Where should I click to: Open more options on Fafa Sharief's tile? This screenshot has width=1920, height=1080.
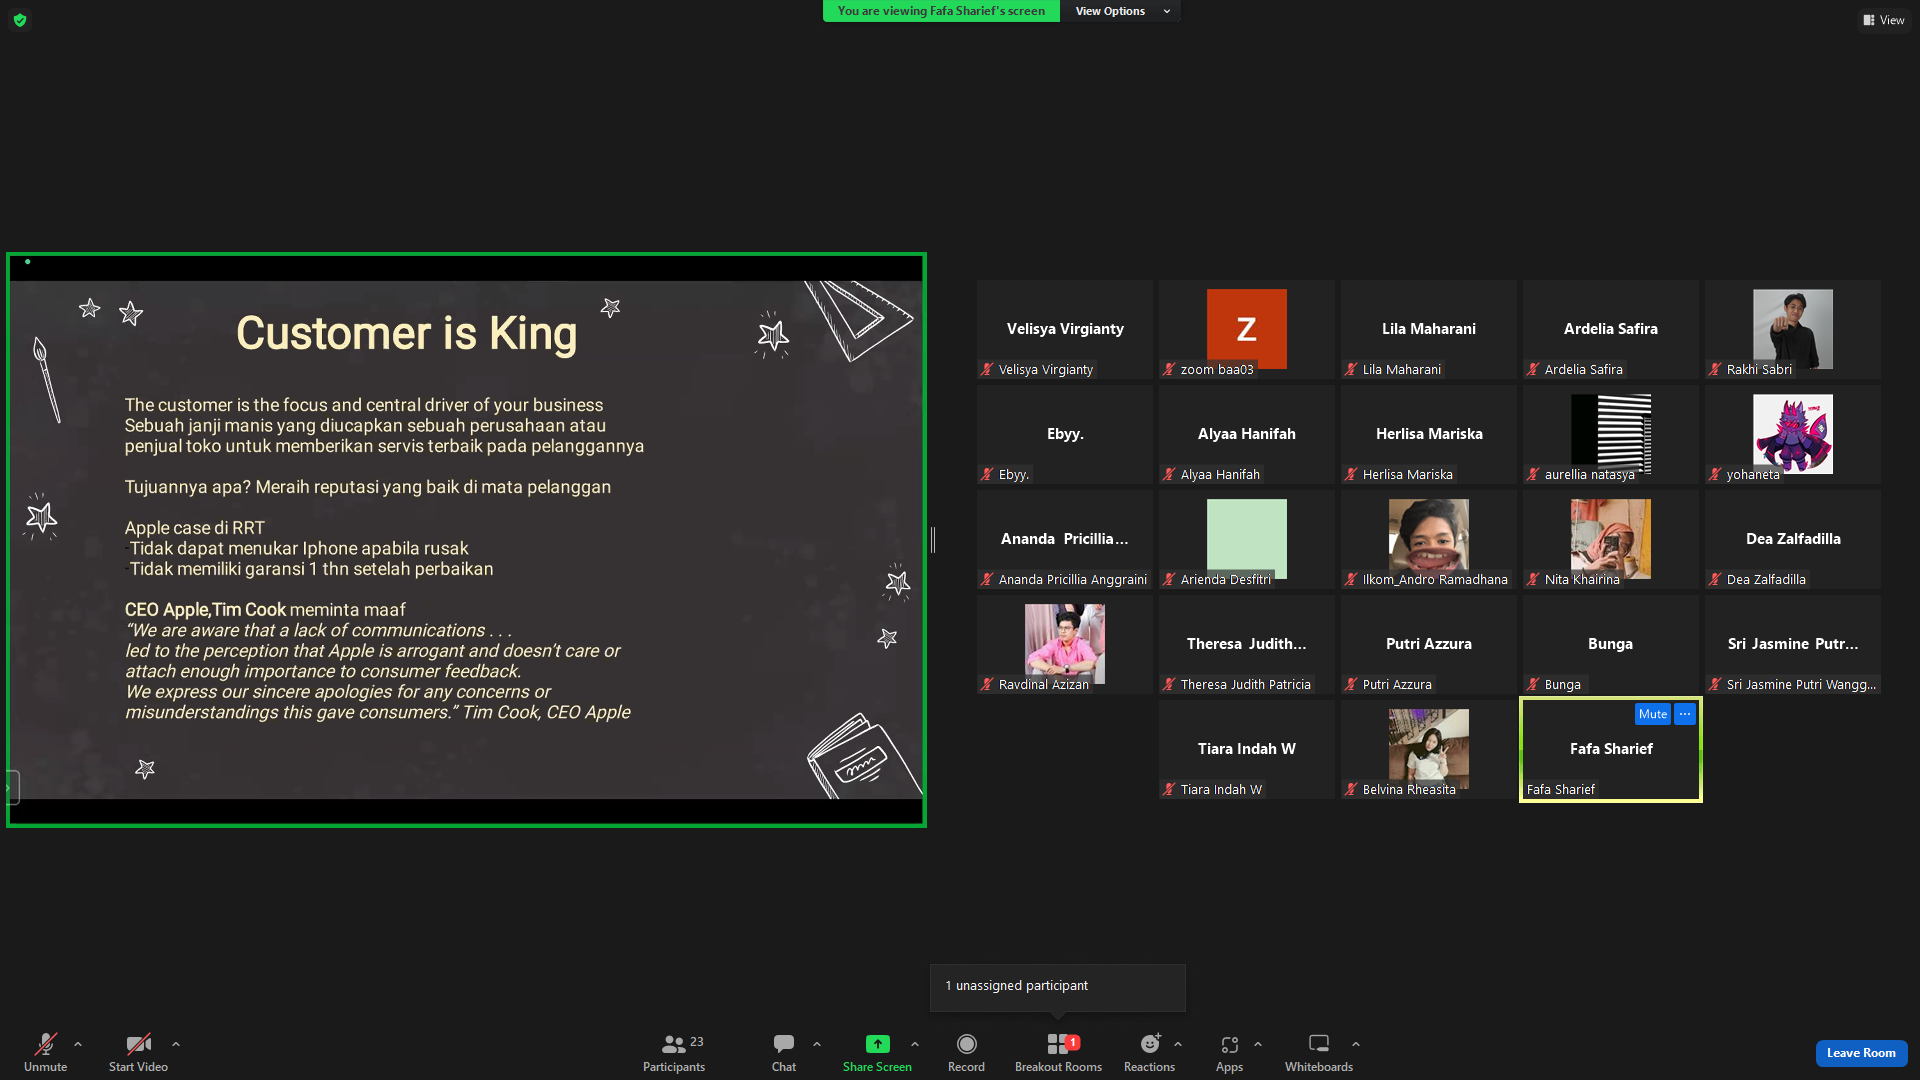tap(1685, 714)
